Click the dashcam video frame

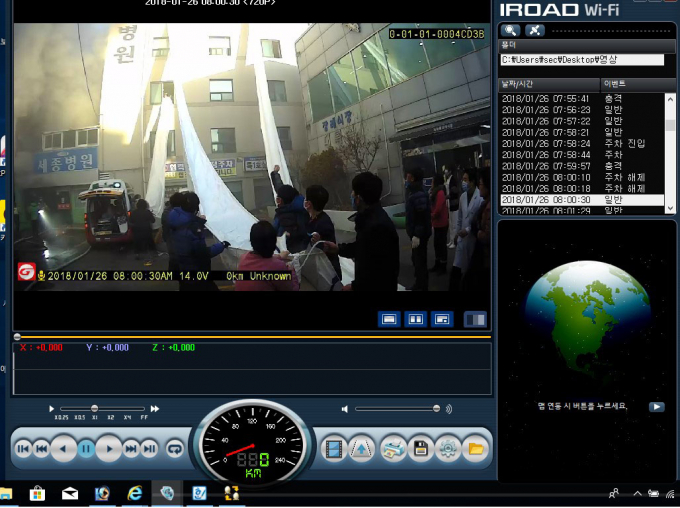click(x=252, y=157)
